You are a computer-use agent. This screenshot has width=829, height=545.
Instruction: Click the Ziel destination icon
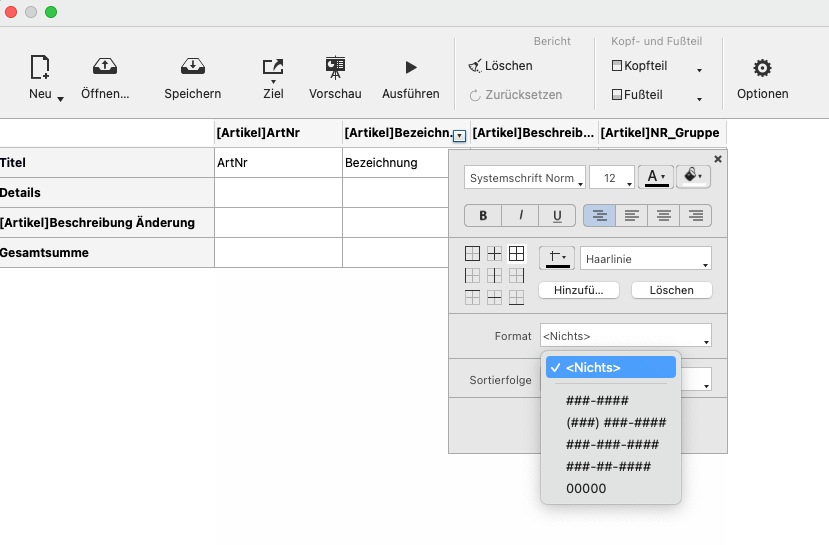pos(273,68)
